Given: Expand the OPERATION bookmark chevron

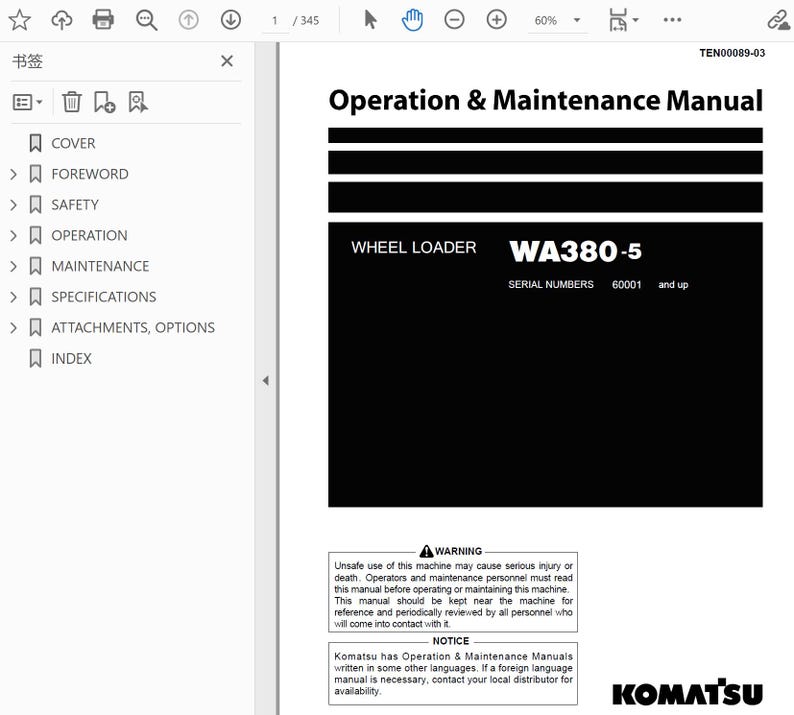Looking at the screenshot, I should pos(14,235).
